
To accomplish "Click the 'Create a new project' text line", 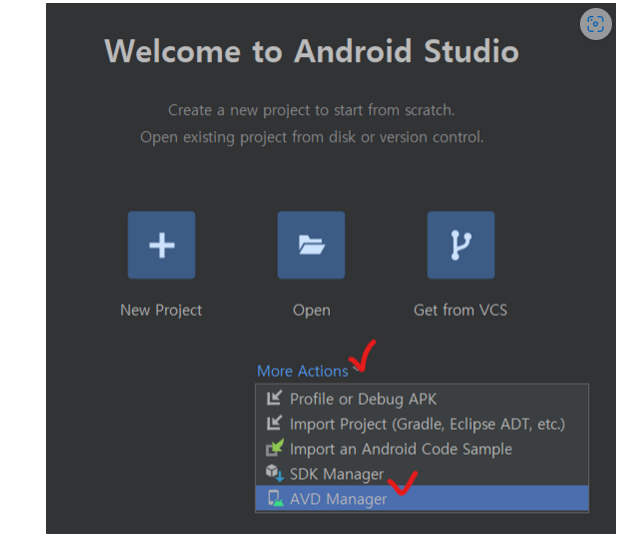I will [x=311, y=110].
